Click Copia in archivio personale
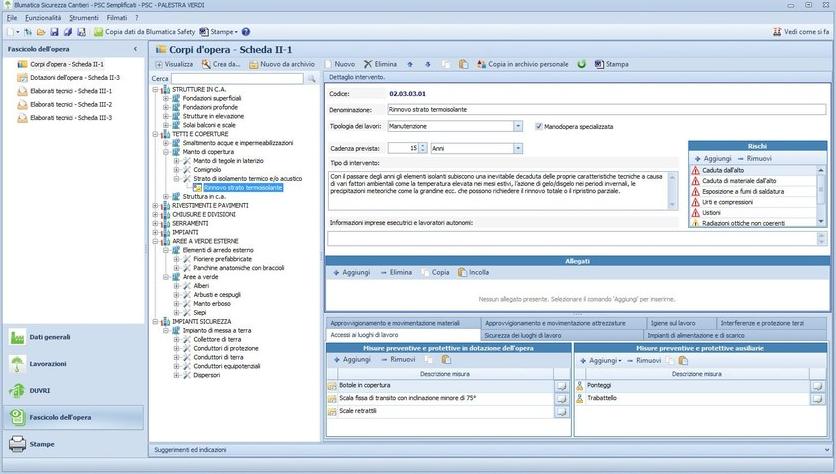Viewport: 836px width, 474px height. coord(522,64)
